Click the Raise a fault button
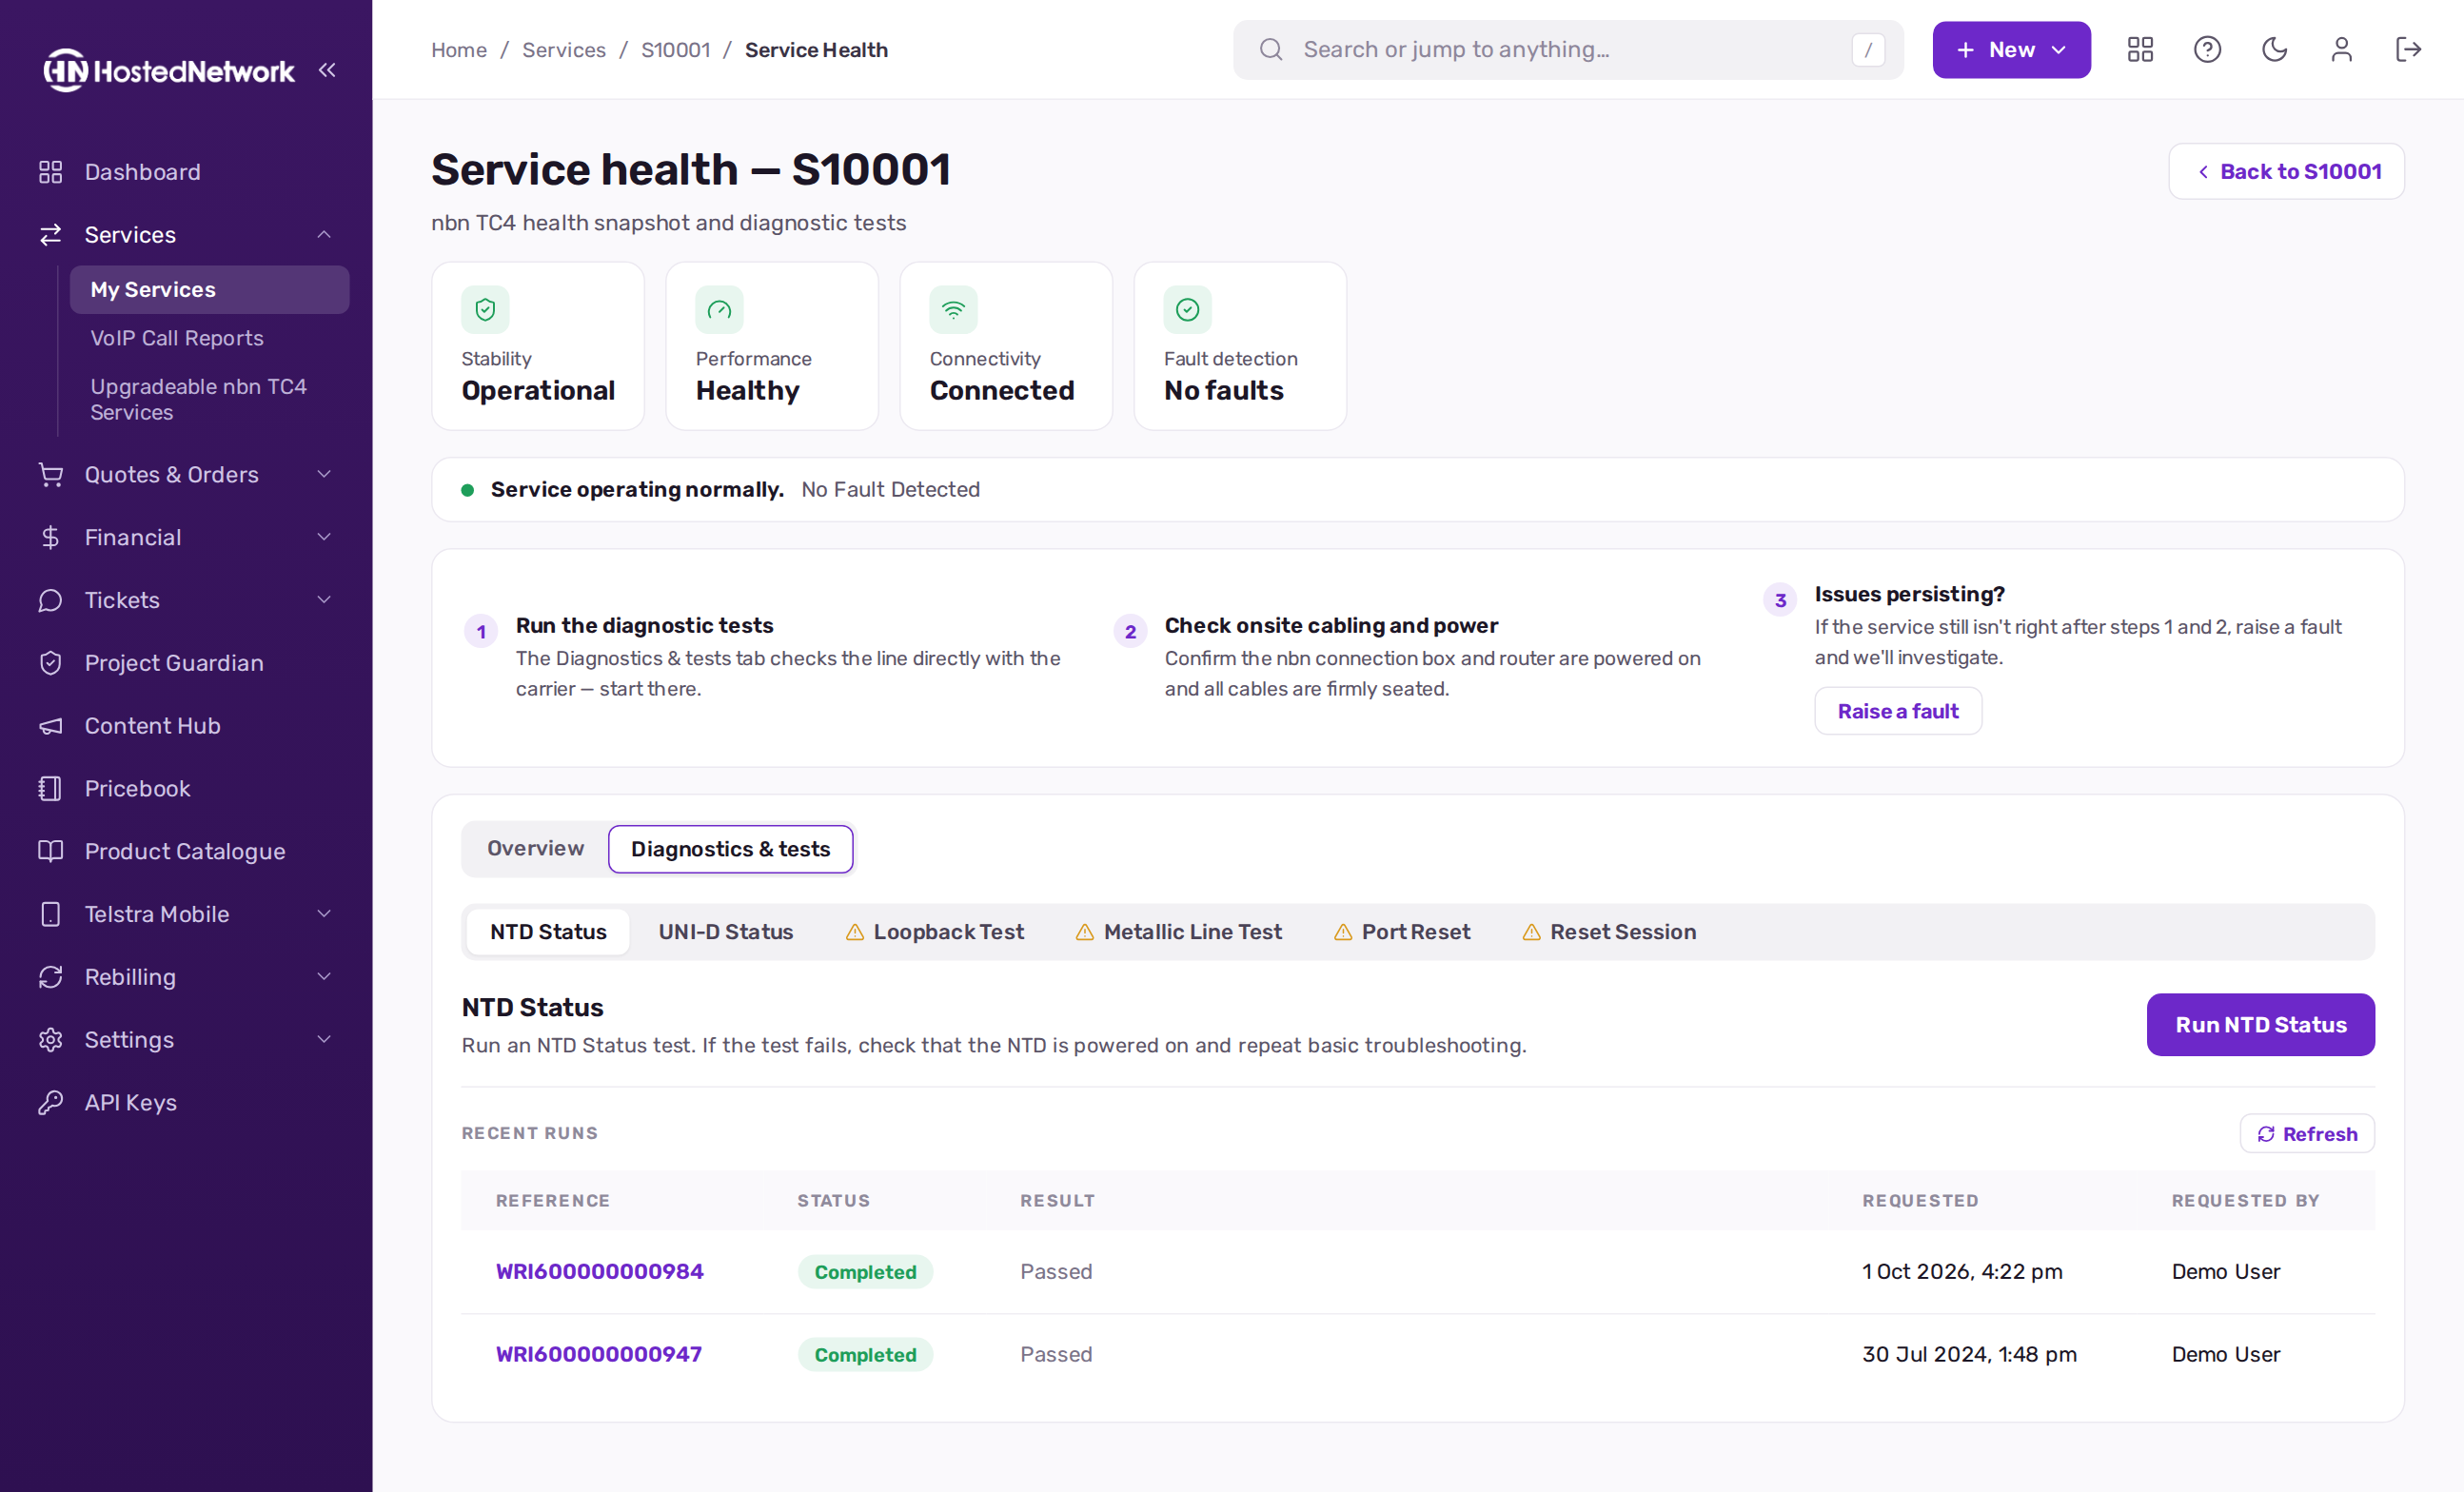 coord(1897,711)
